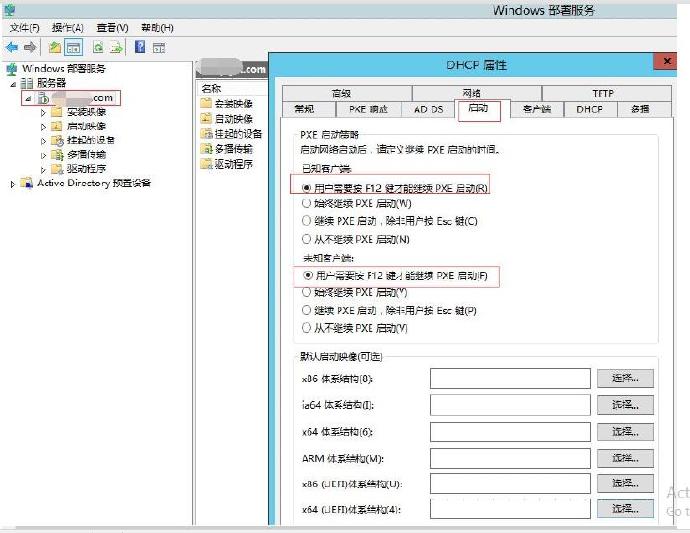
Task: Collapse the .com server tree node
Action: [x=28, y=99]
